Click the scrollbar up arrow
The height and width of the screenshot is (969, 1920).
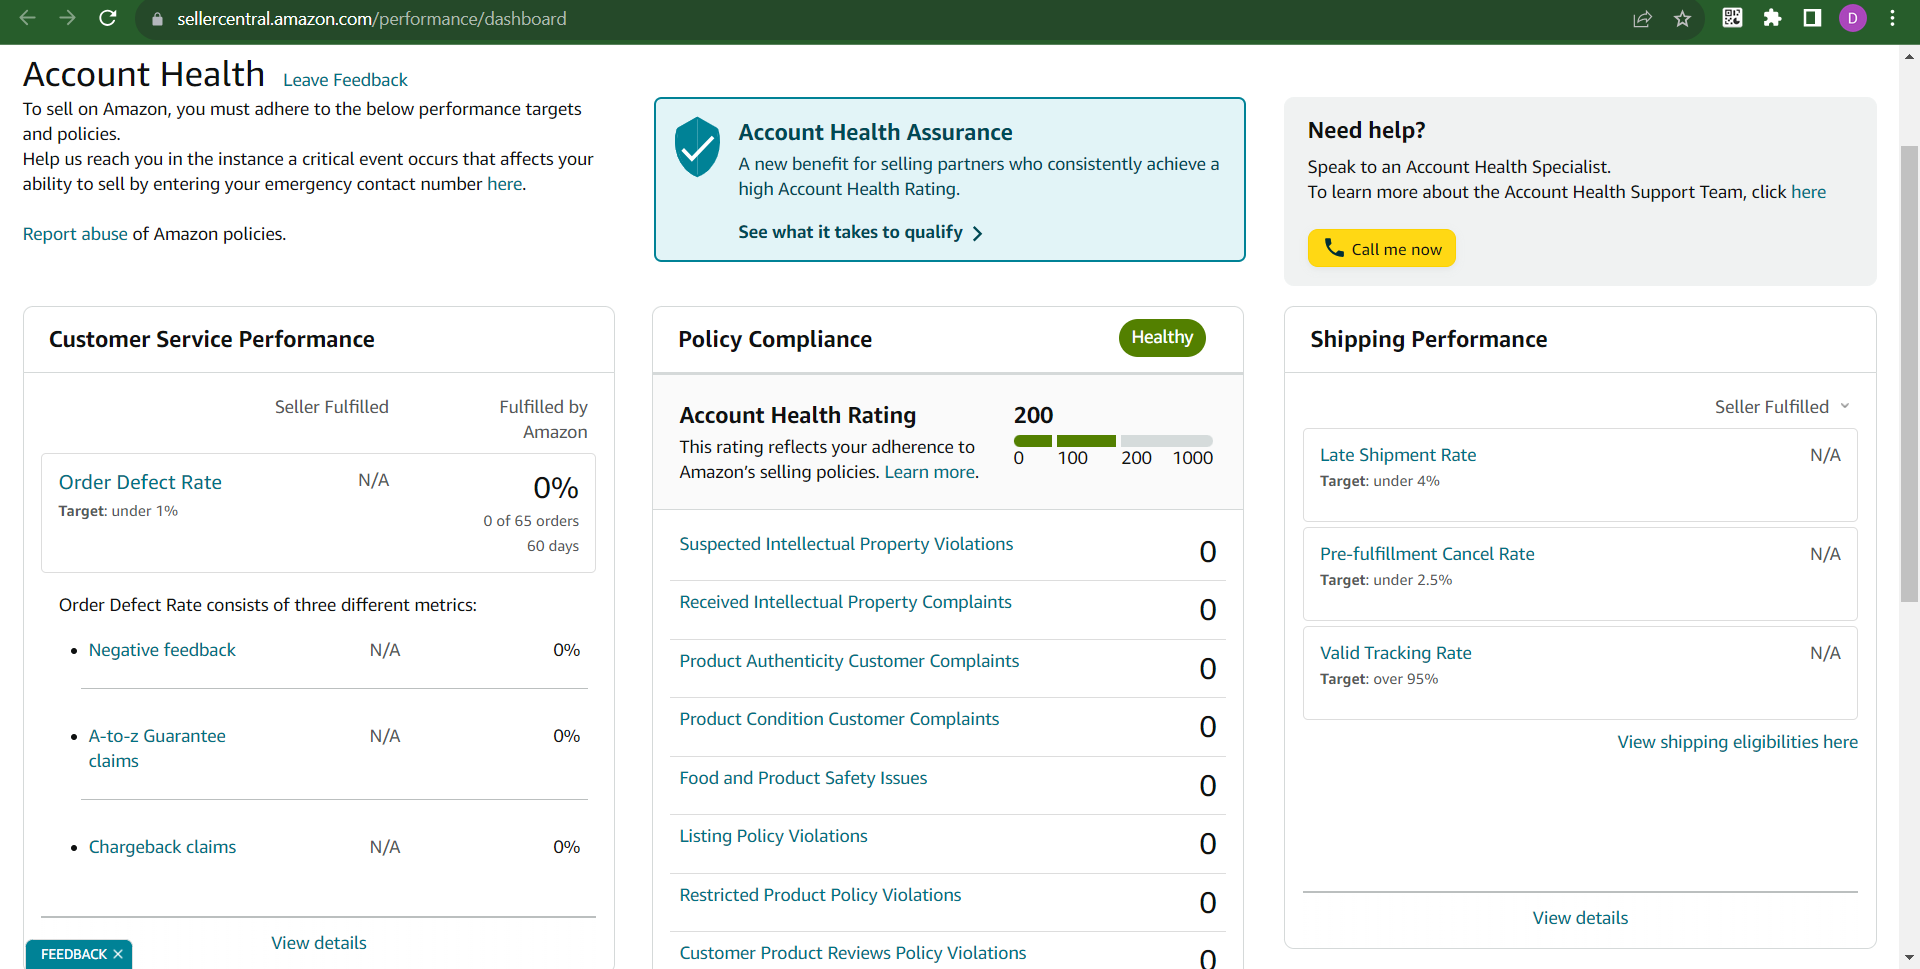coord(1909,57)
